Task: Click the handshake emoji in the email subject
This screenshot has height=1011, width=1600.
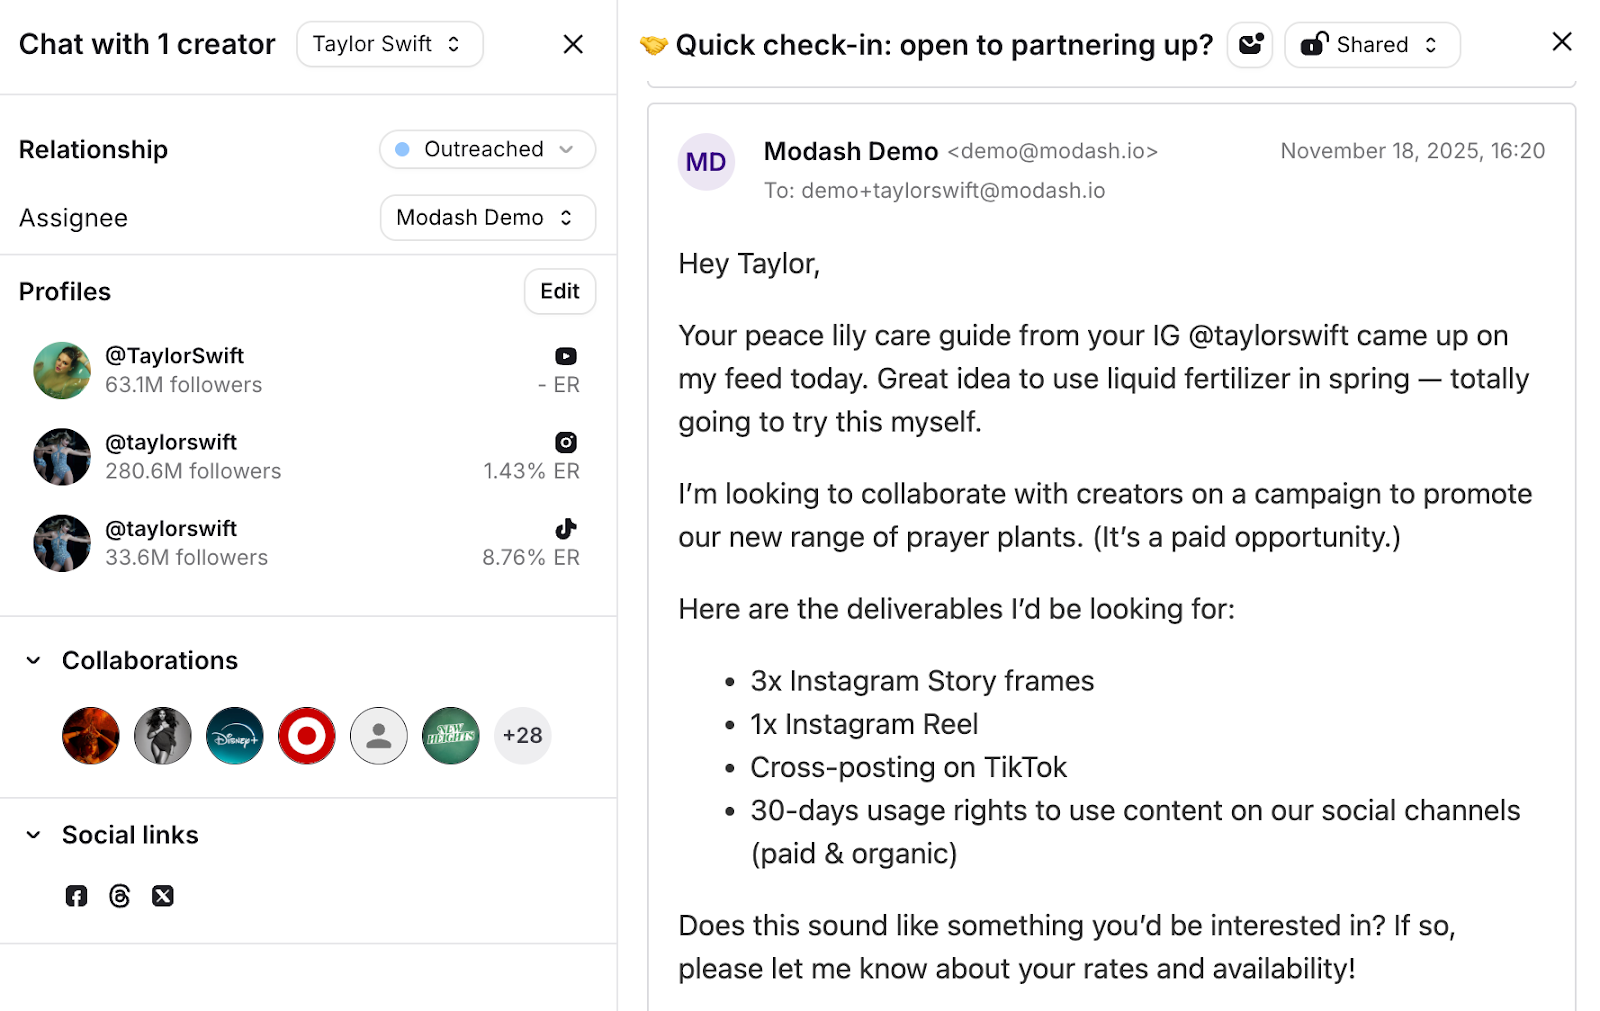Action: (x=653, y=45)
